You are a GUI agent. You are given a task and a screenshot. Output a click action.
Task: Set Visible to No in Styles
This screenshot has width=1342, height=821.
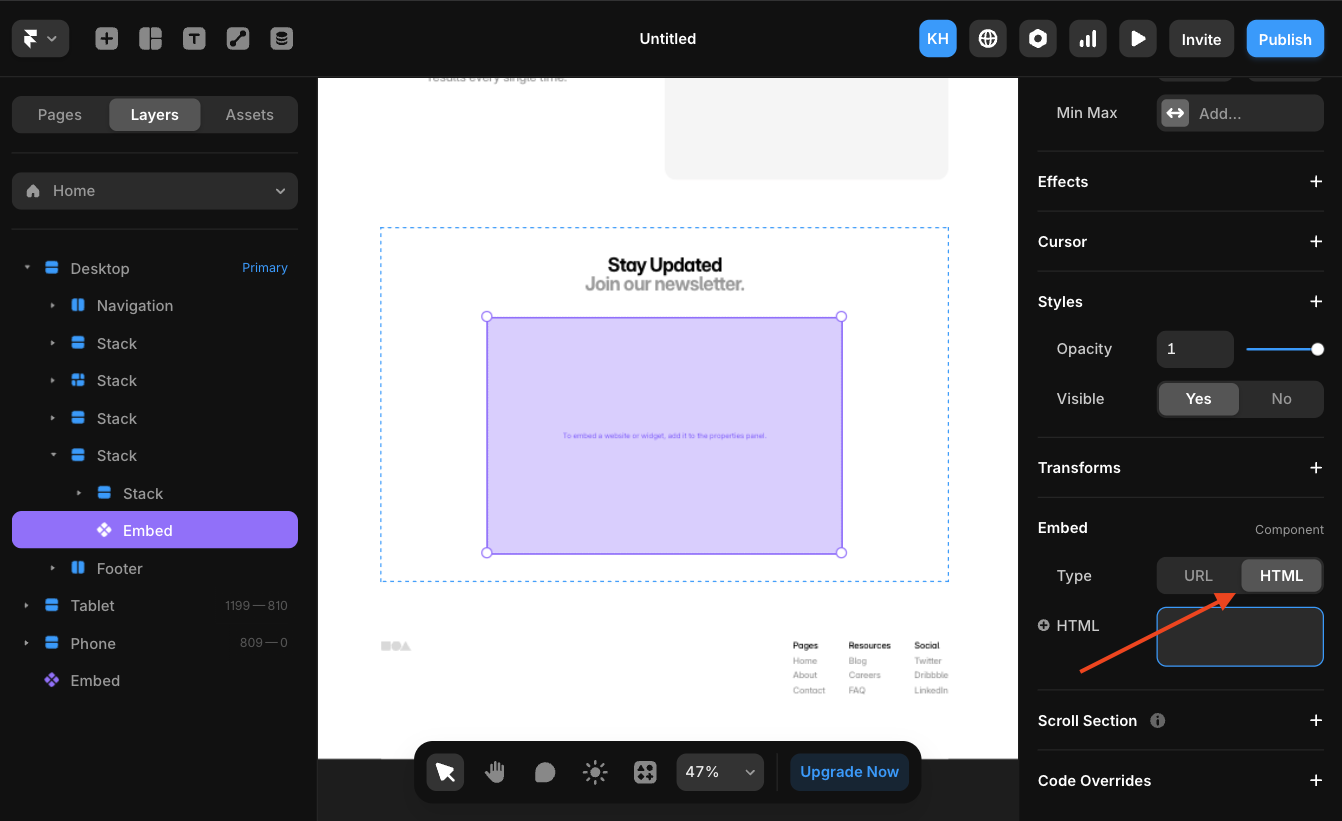pyautogui.click(x=1281, y=398)
